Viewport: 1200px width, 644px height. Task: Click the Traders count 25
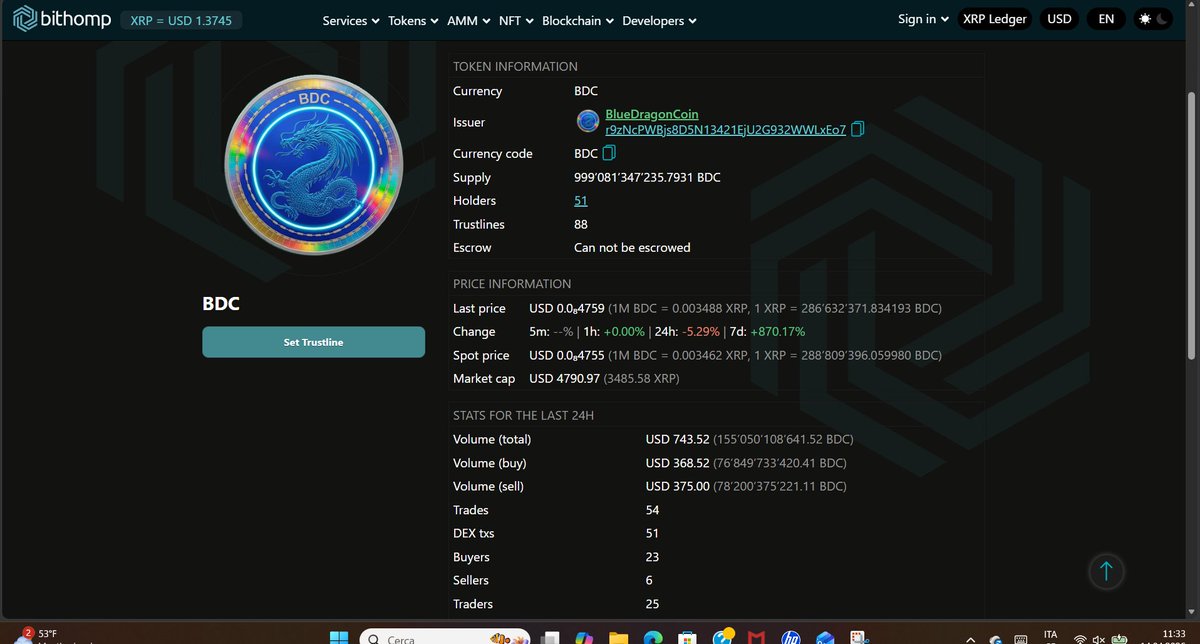pyautogui.click(x=653, y=604)
